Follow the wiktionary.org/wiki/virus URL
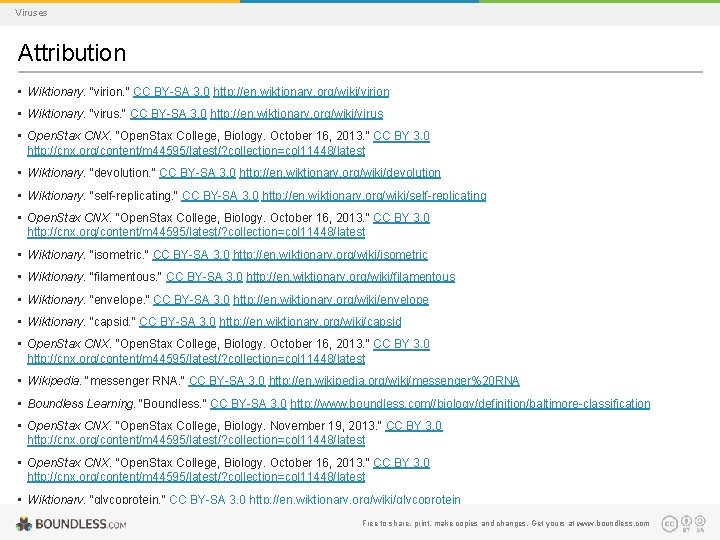The height and width of the screenshot is (540, 720). pyautogui.click(x=297, y=113)
